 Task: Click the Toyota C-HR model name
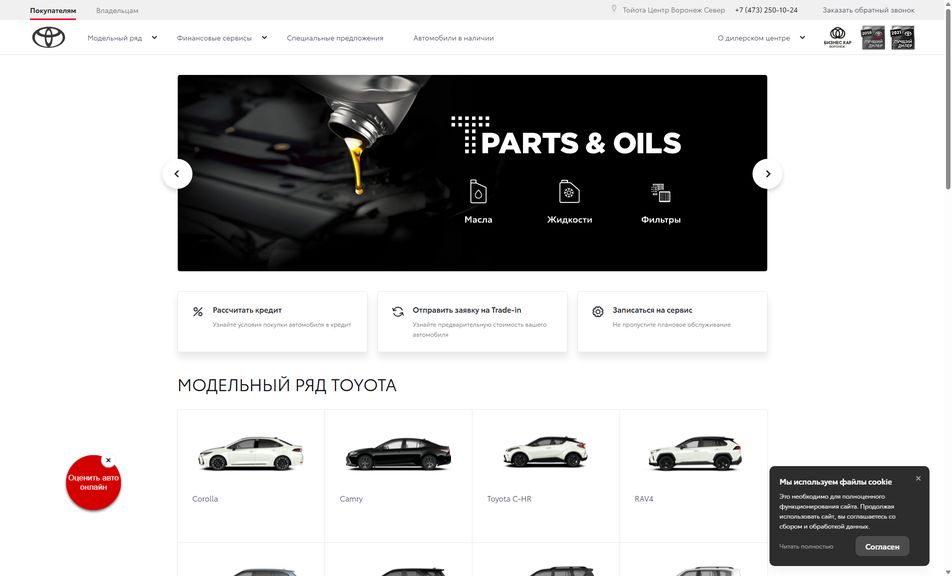click(509, 499)
